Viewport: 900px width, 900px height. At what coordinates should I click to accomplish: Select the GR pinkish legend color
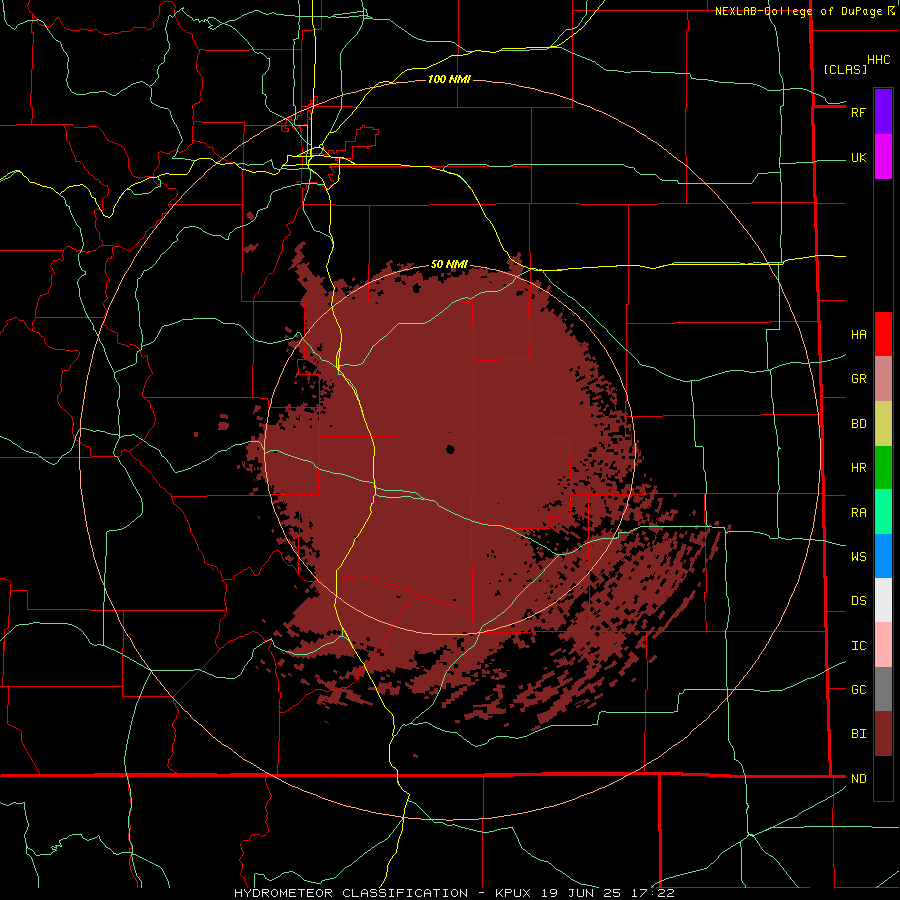(883, 379)
